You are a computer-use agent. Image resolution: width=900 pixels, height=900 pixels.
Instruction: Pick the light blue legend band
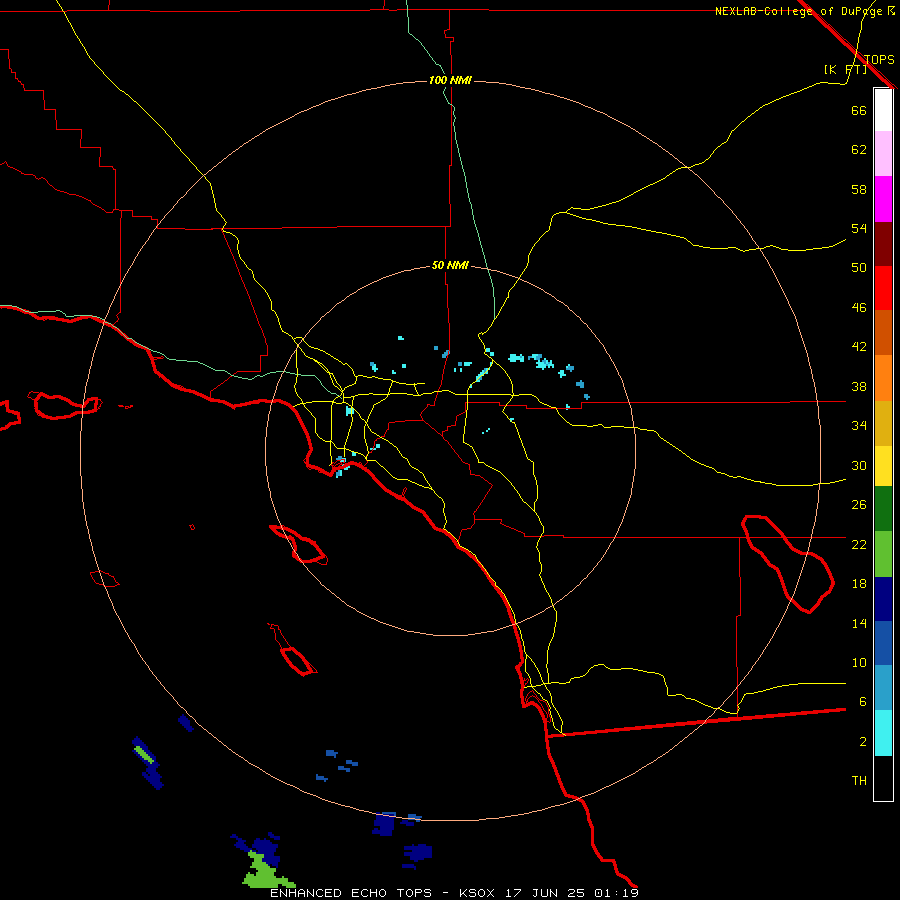point(883,688)
